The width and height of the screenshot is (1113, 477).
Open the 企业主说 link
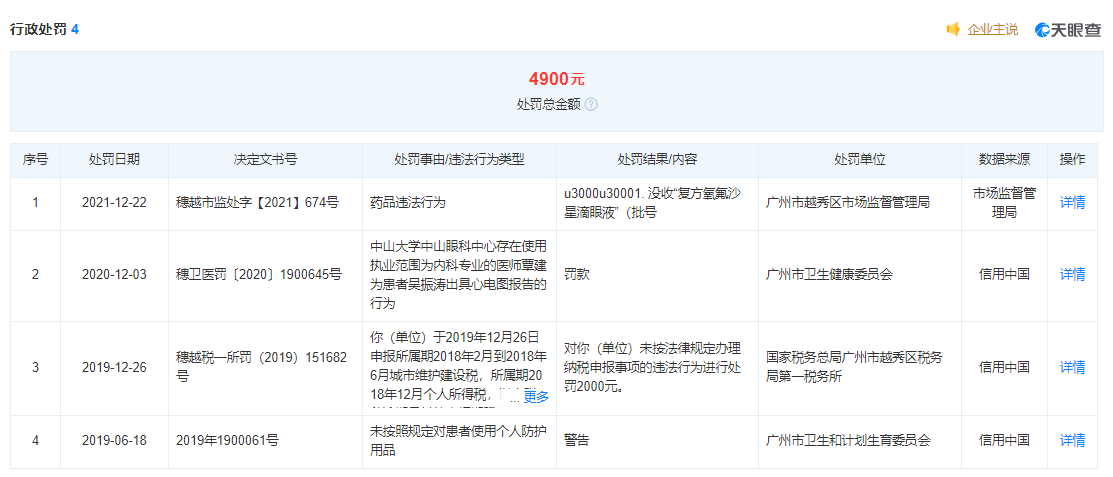(x=992, y=29)
